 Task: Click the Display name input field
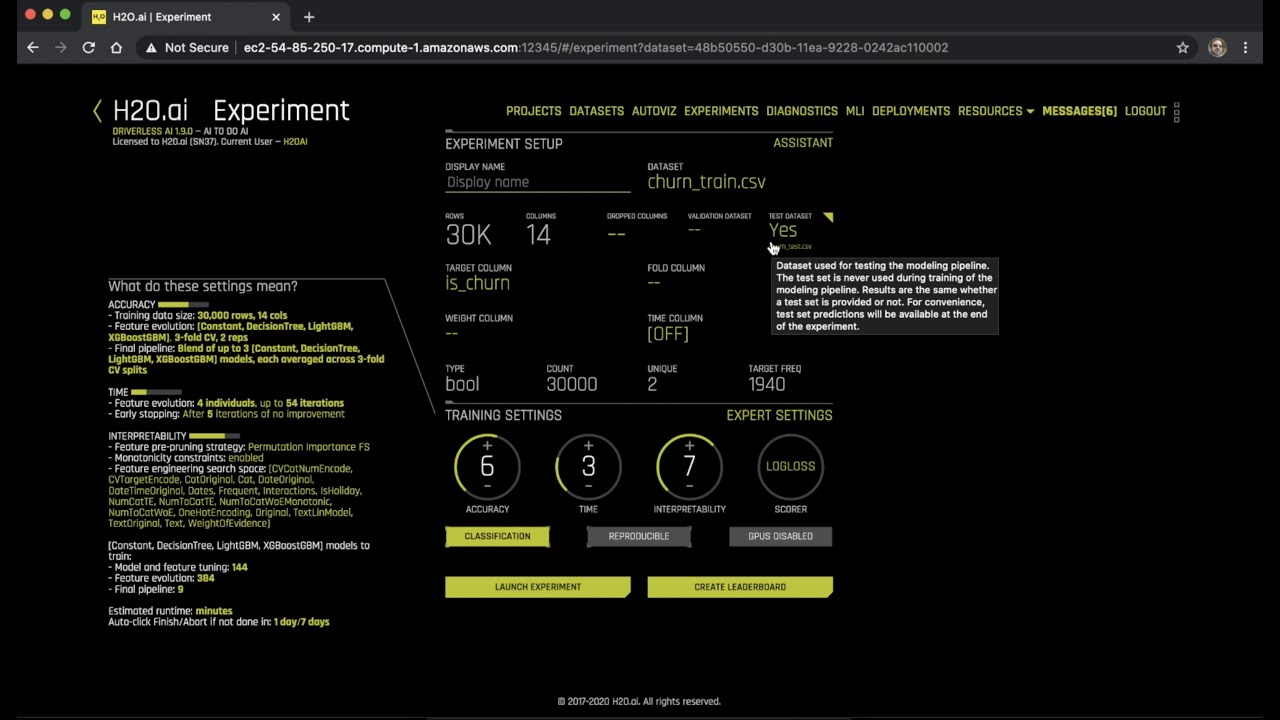[538, 182]
